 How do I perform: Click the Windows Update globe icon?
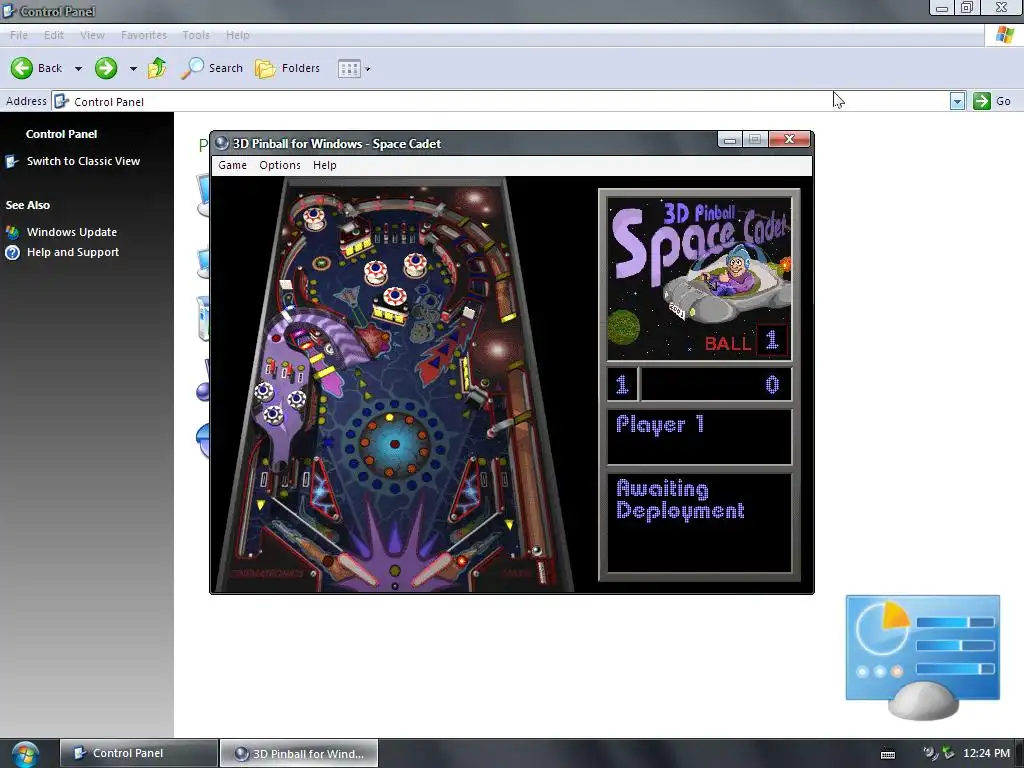12,232
